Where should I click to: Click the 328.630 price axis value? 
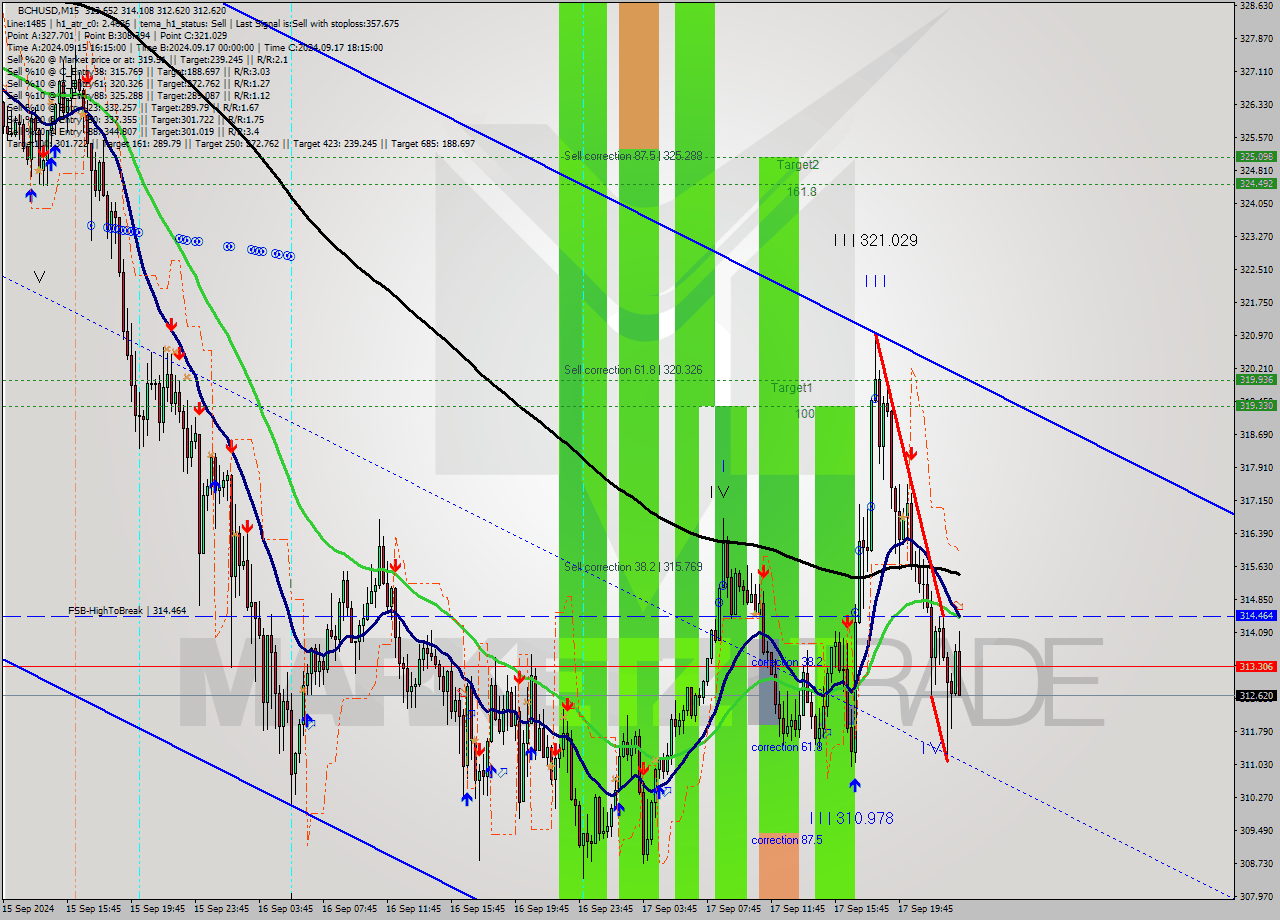click(1256, 6)
